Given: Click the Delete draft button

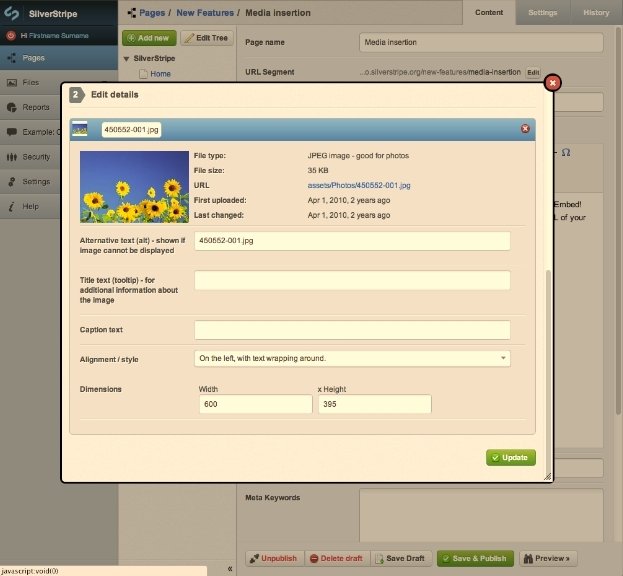Looking at the screenshot, I should (337, 558).
